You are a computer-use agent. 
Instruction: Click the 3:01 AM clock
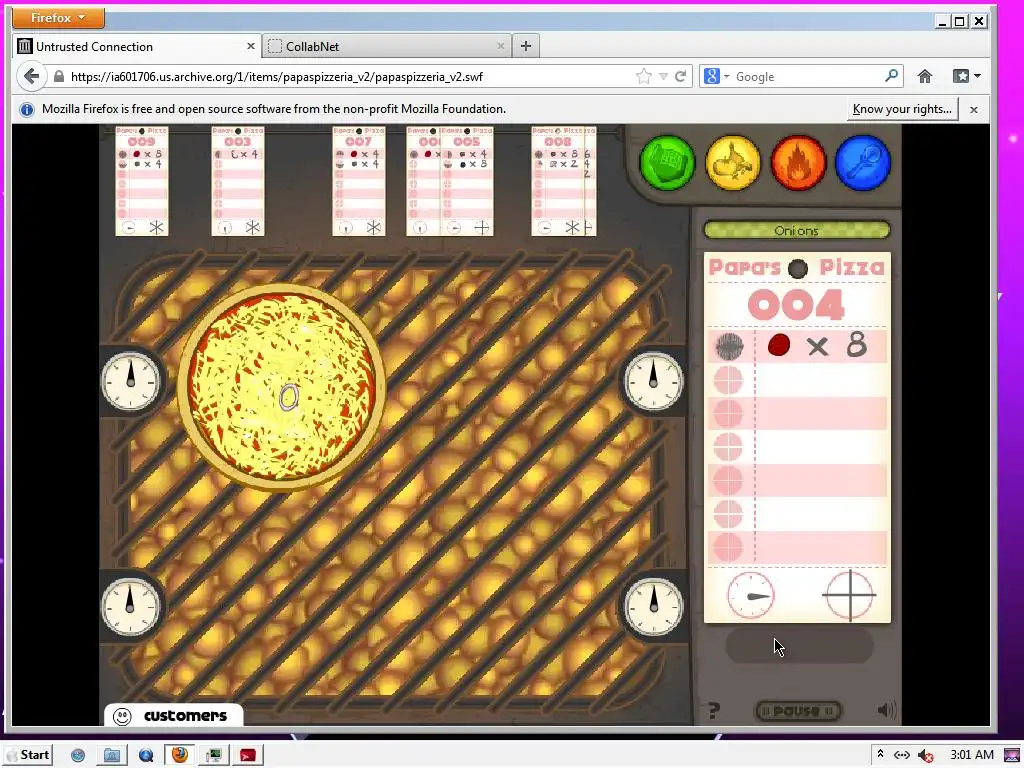972,755
